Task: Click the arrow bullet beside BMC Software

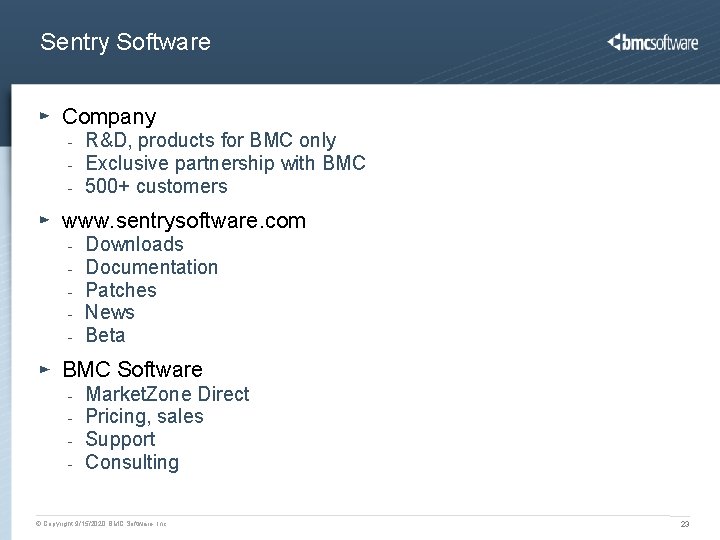Action: 45,369
